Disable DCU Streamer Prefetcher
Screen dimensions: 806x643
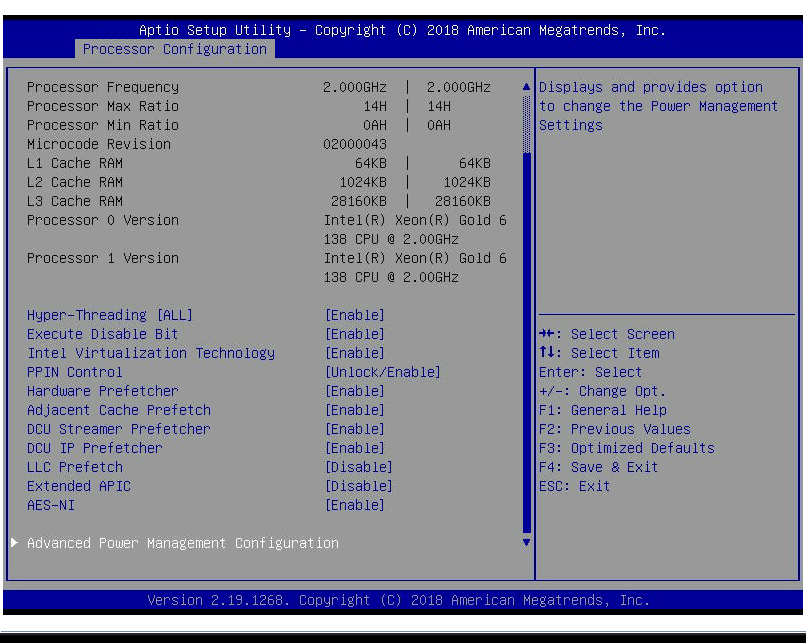pyautogui.click(x=118, y=428)
